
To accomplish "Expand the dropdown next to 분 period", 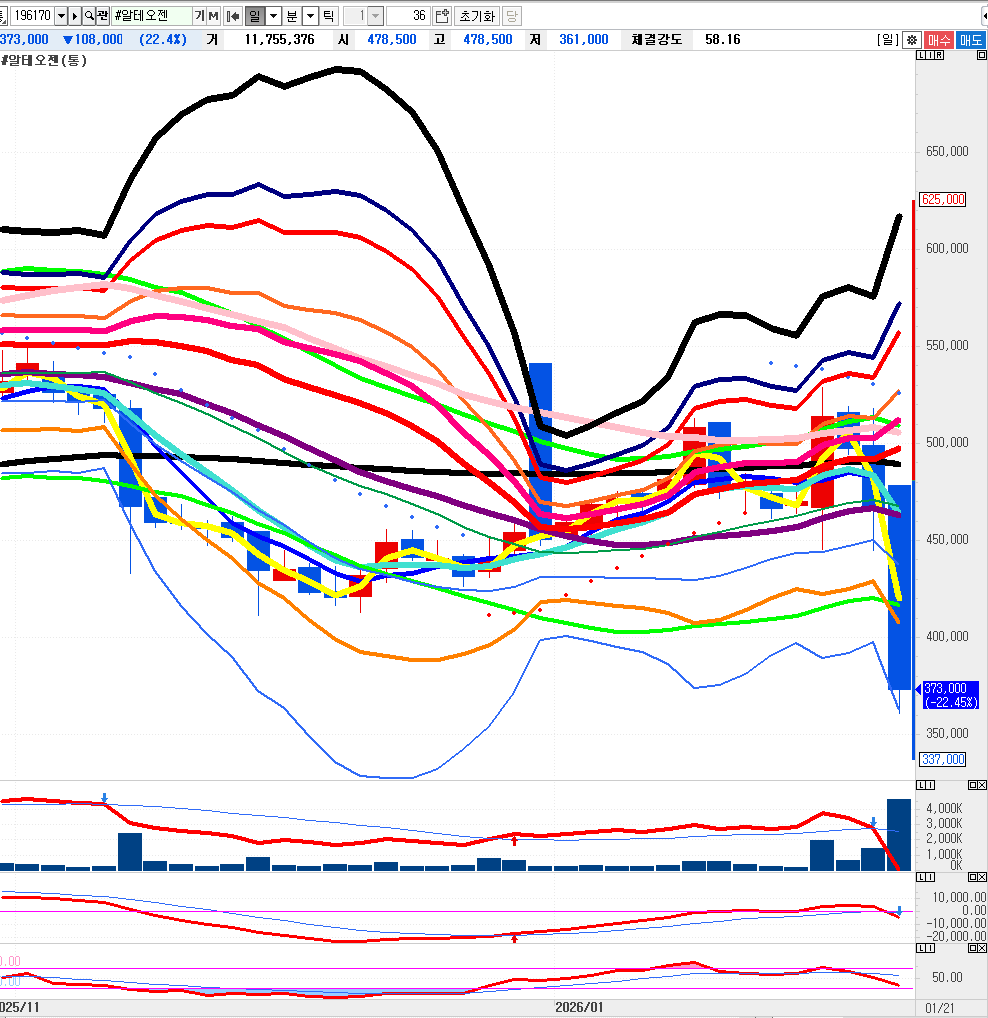I will pyautogui.click(x=309, y=16).
